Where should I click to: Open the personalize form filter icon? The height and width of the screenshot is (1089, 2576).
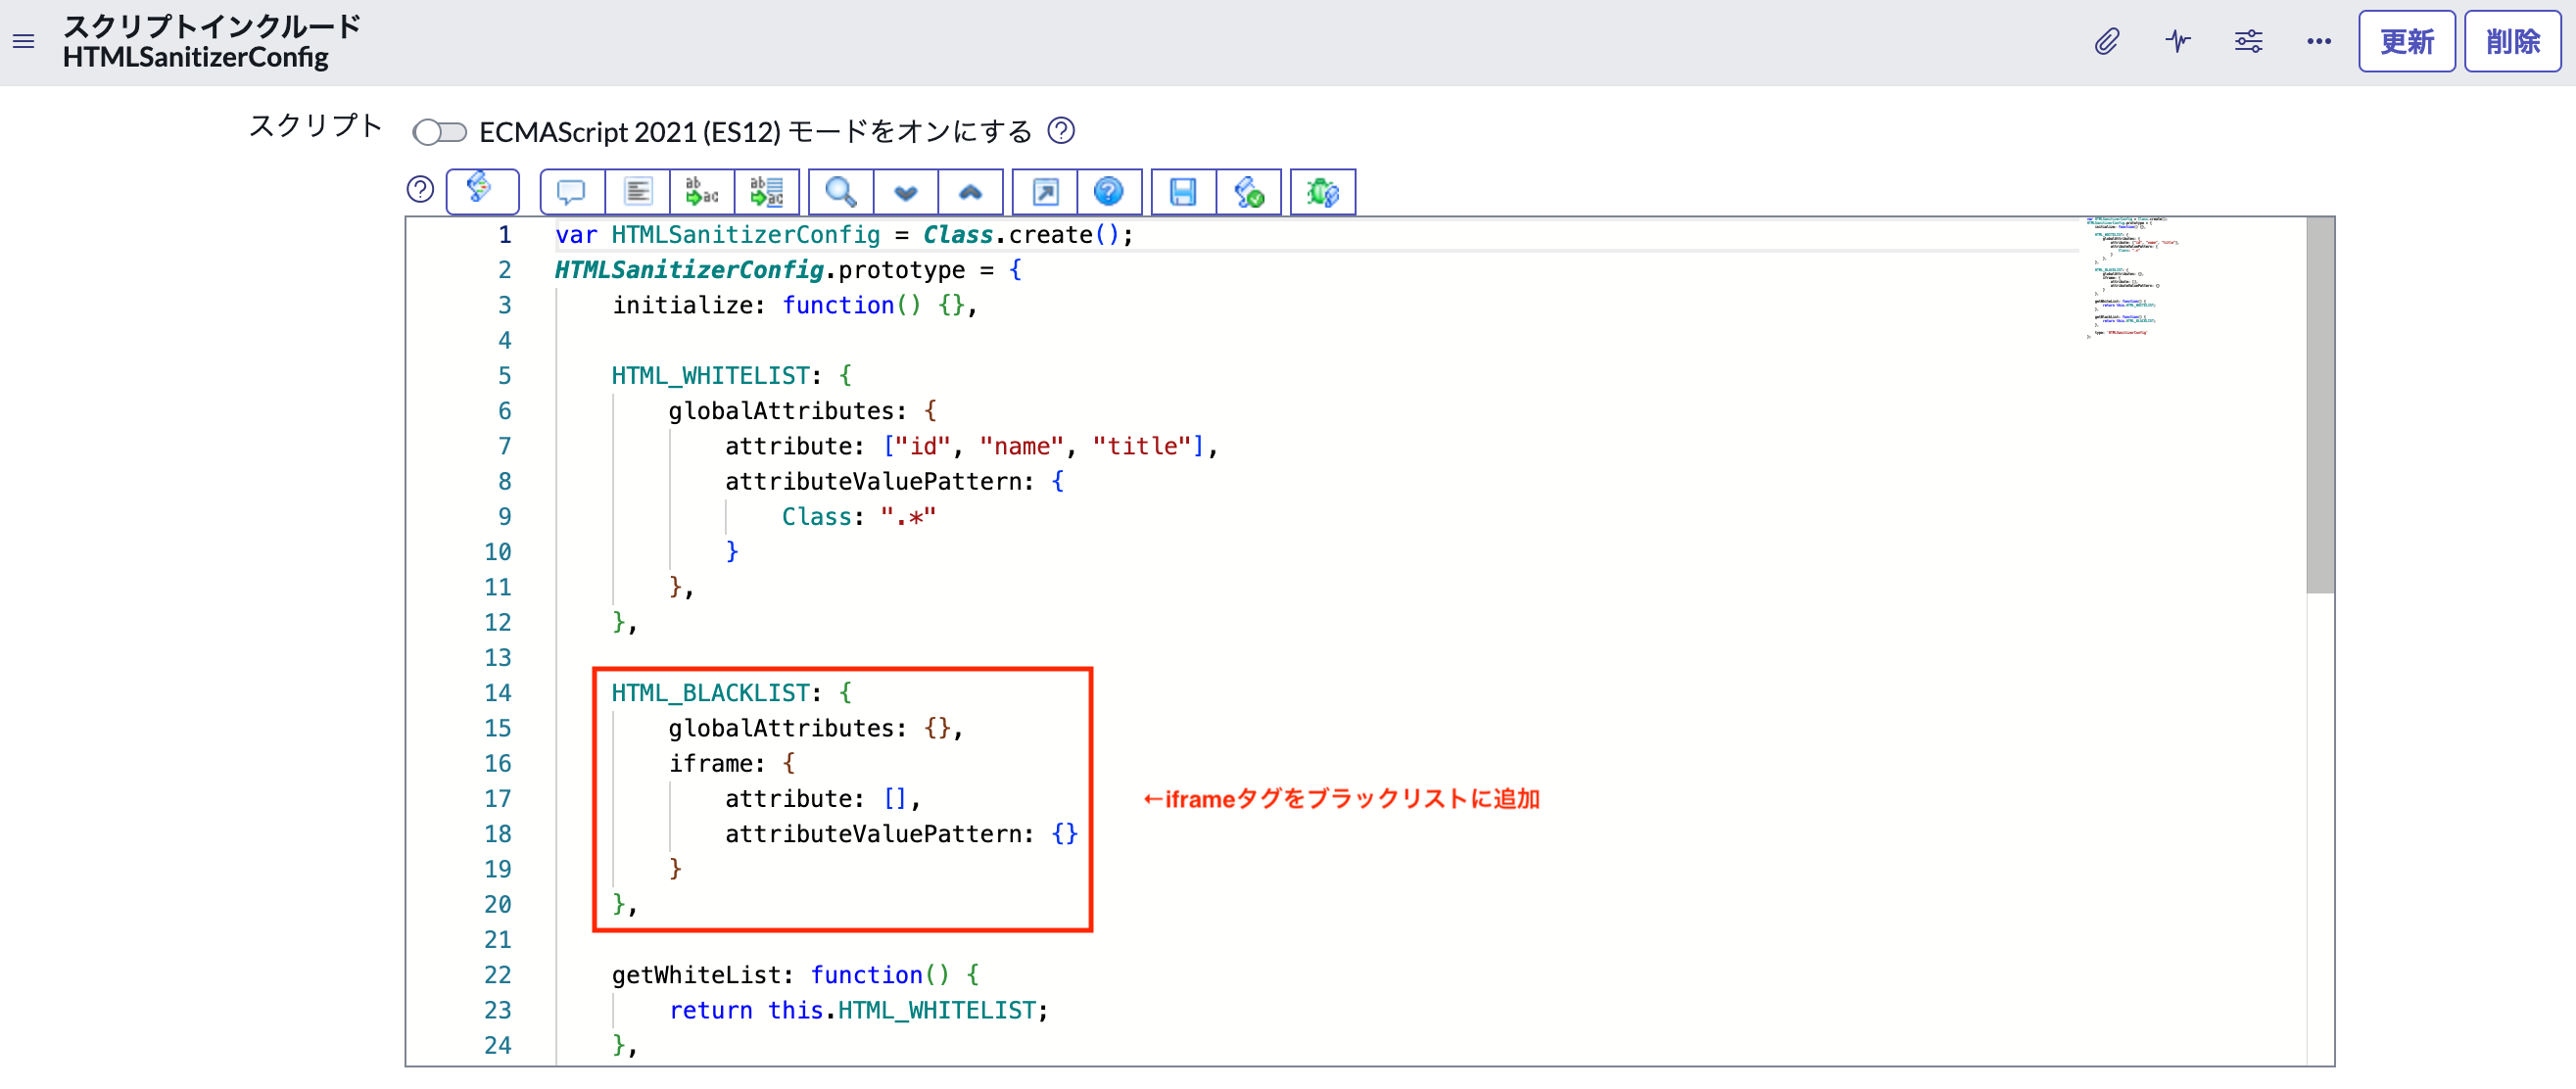[x=2249, y=41]
